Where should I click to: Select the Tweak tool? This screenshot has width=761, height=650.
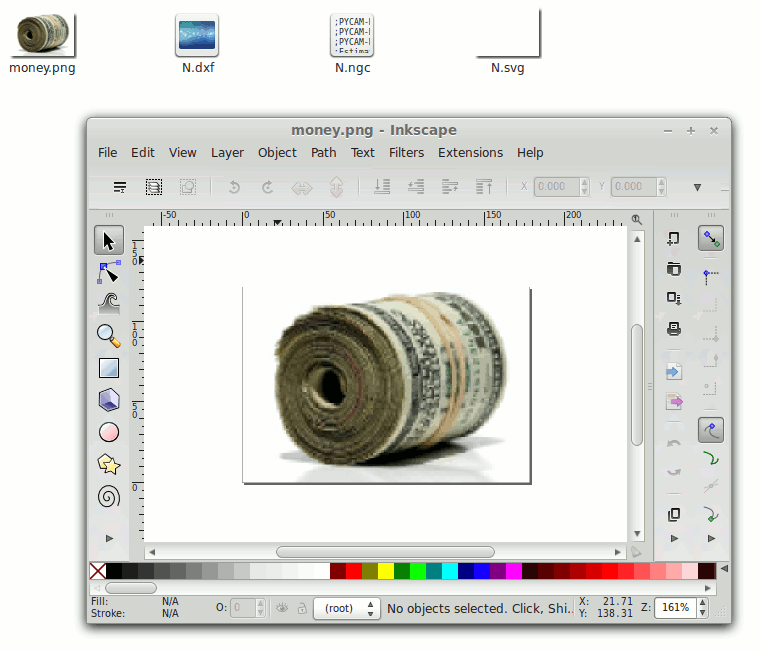pyautogui.click(x=109, y=304)
